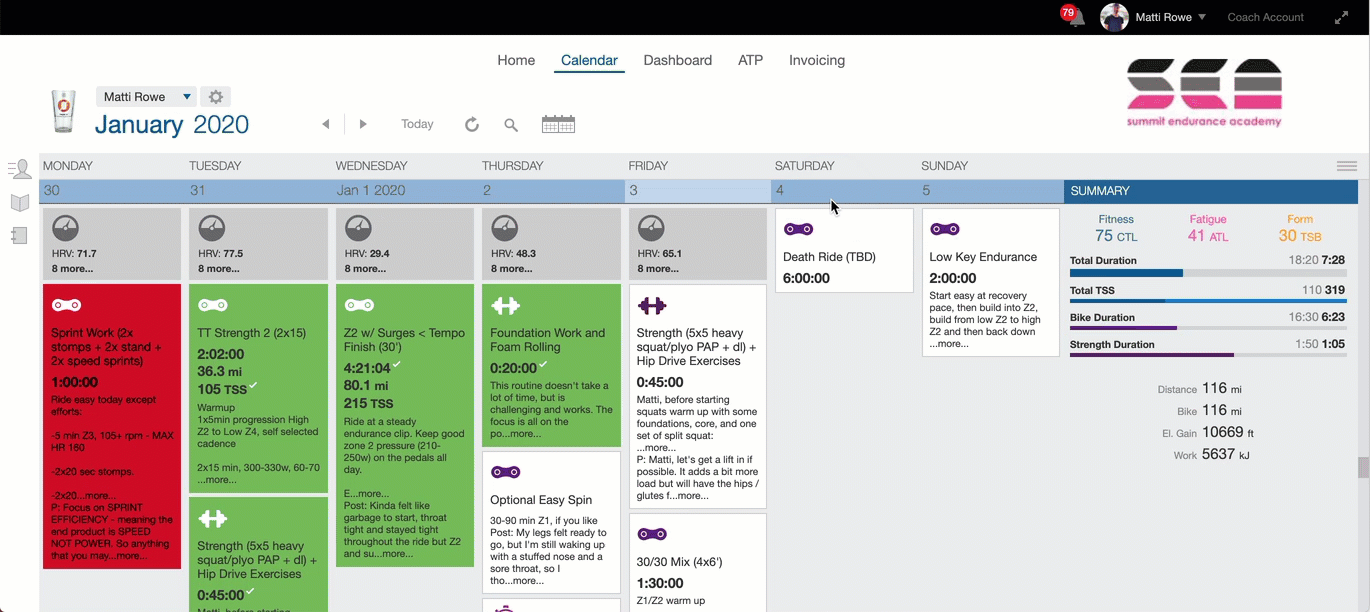This screenshot has width=1370, height=612.
Task: Click the strength icon on Foundation Work card
Action: [x=505, y=305]
